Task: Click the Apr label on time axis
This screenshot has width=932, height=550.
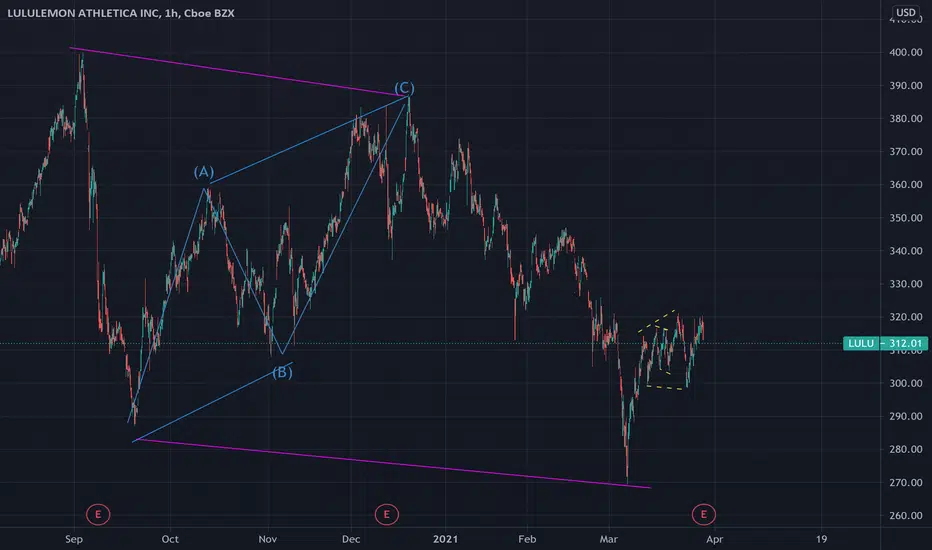Action: (x=714, y=539)
